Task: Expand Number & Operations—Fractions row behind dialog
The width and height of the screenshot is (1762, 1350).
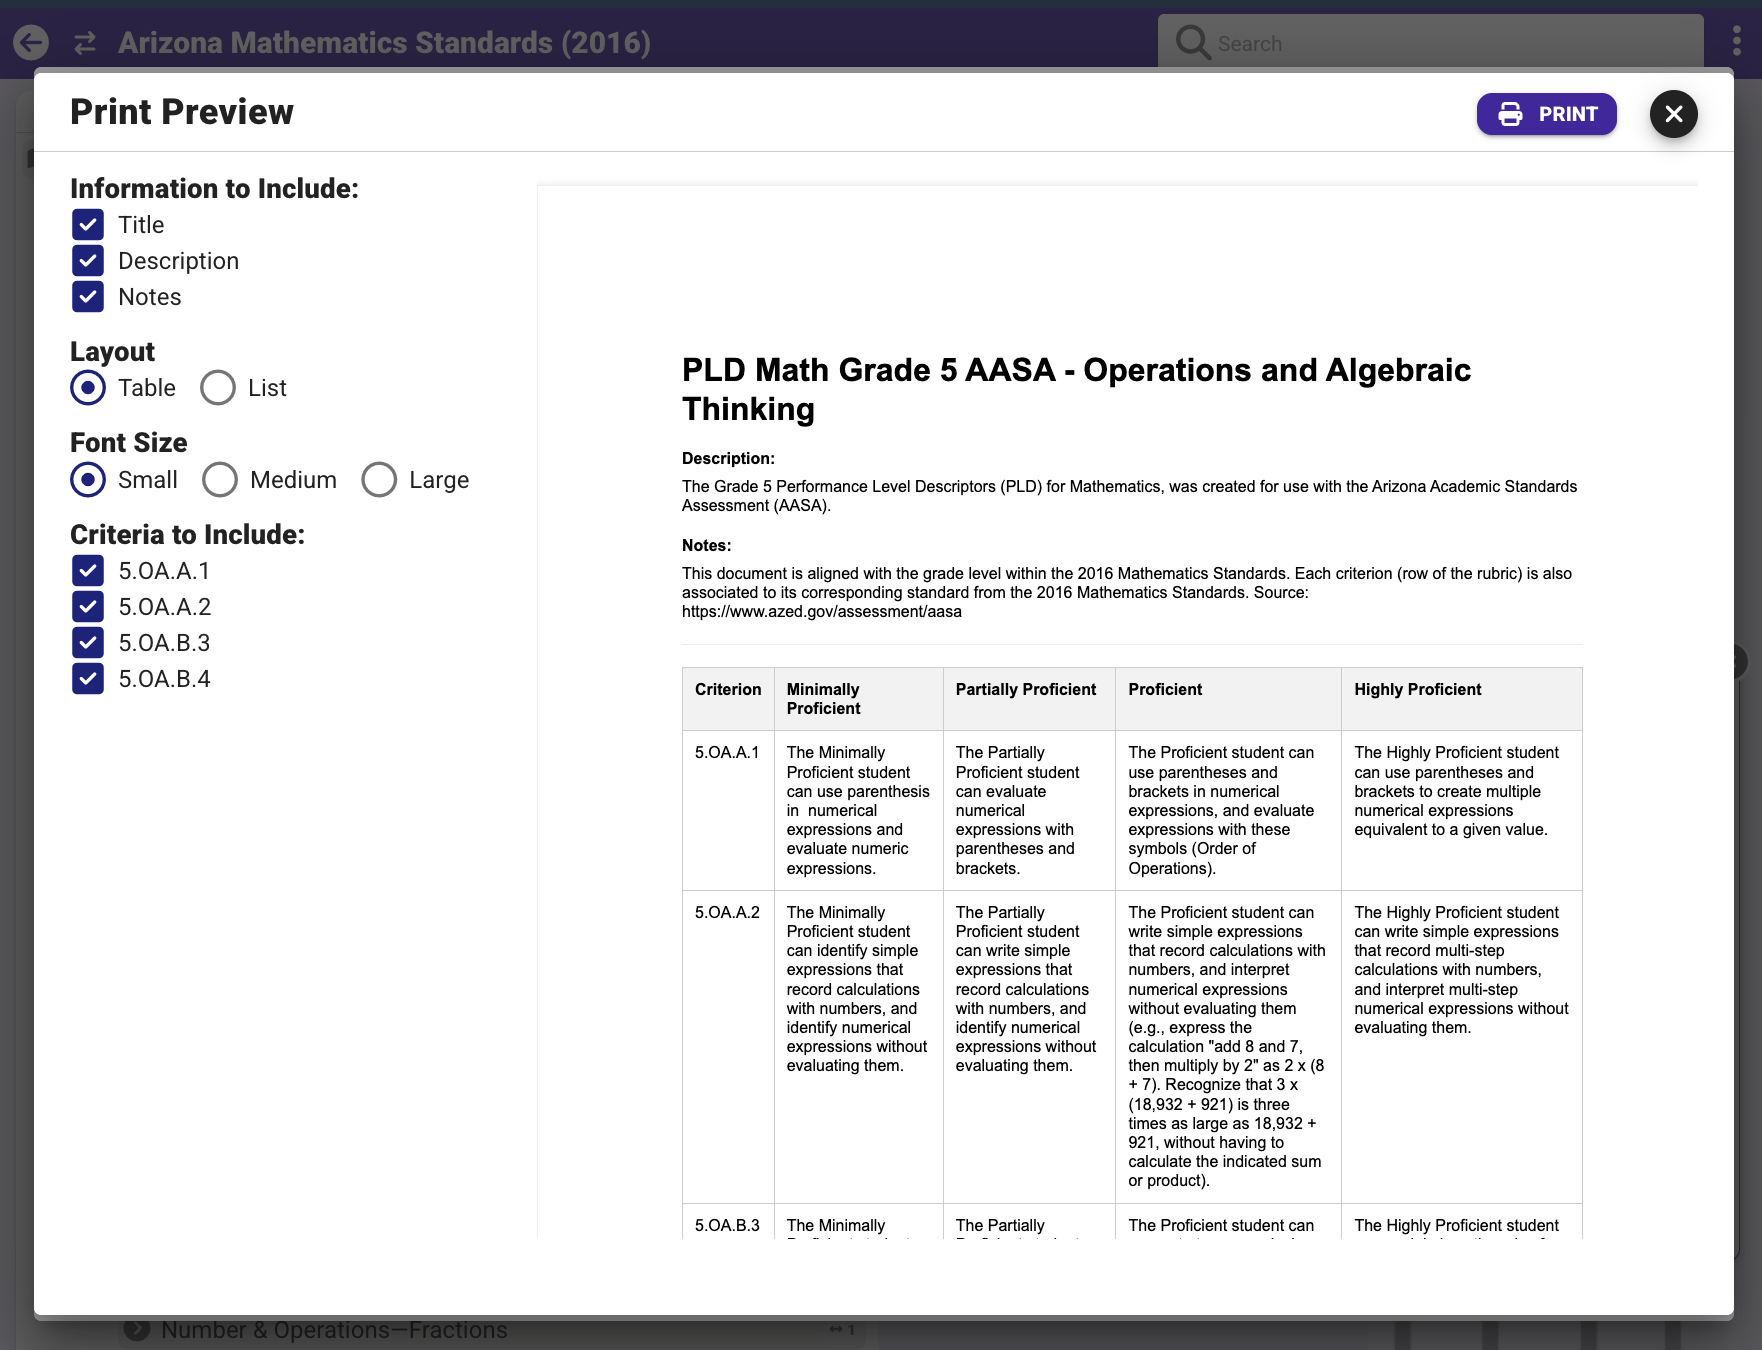Action: click(137, 1330)
